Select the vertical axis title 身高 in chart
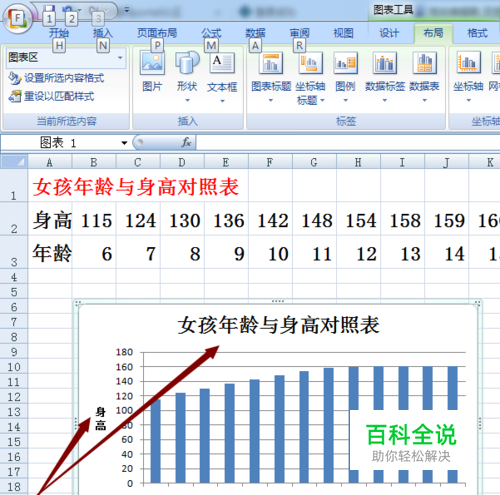The width and height of the screenshot is (500, 495). click(100, 419)
